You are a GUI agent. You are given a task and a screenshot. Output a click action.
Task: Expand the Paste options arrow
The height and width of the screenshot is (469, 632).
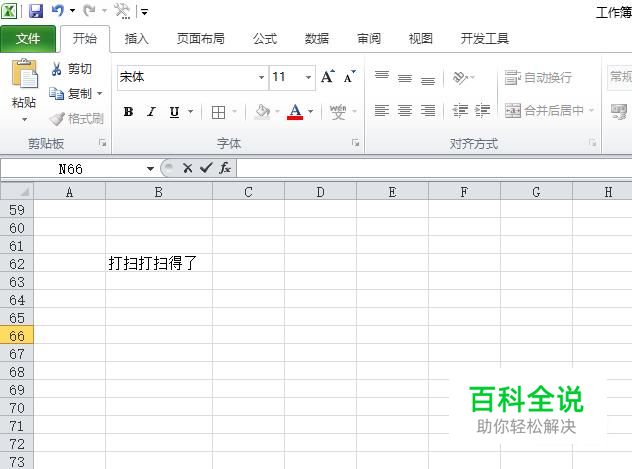click(x=24, y=120)
